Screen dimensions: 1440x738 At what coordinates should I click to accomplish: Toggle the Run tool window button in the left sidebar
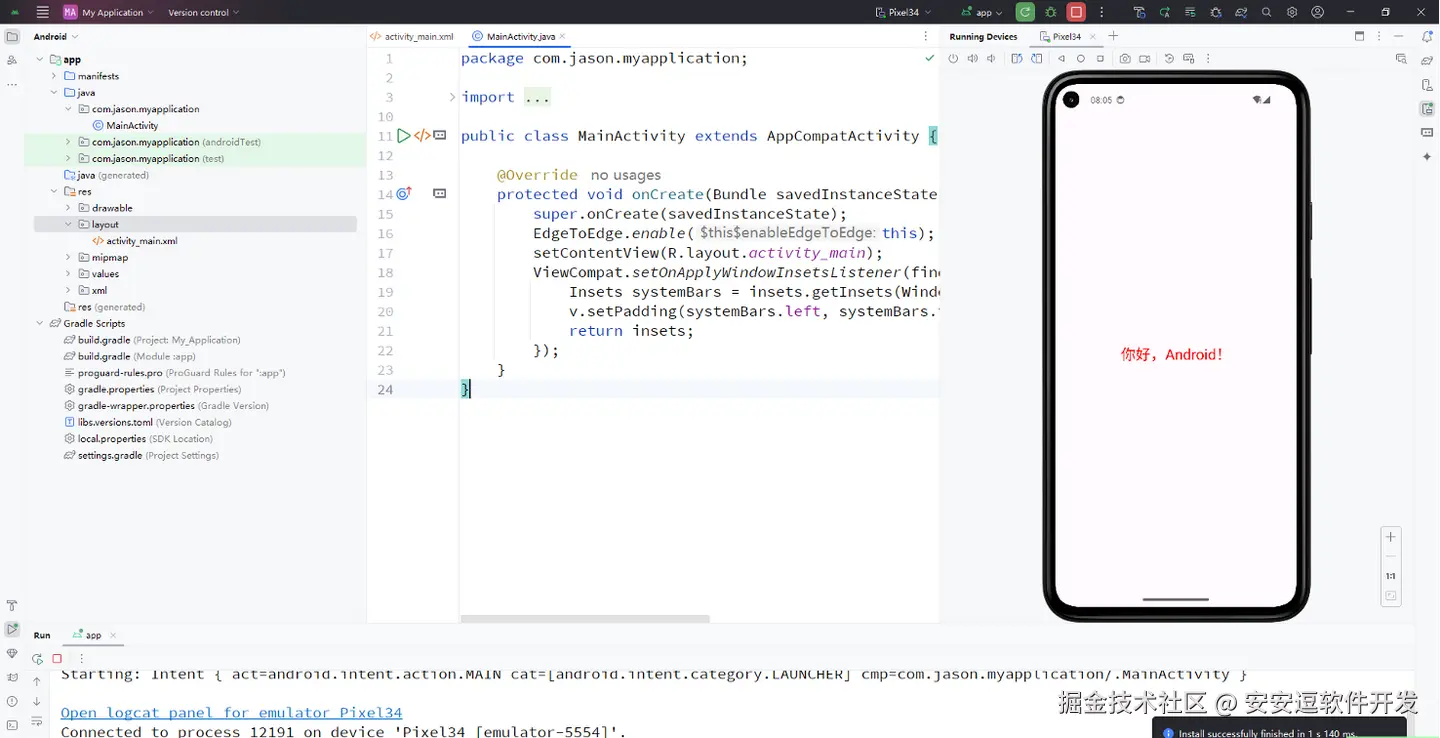[12, 629]
